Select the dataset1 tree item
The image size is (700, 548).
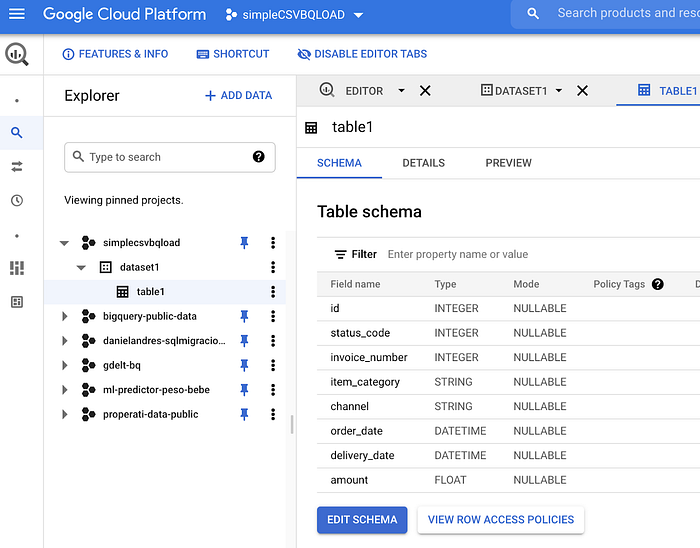click(x=139, y=267)
